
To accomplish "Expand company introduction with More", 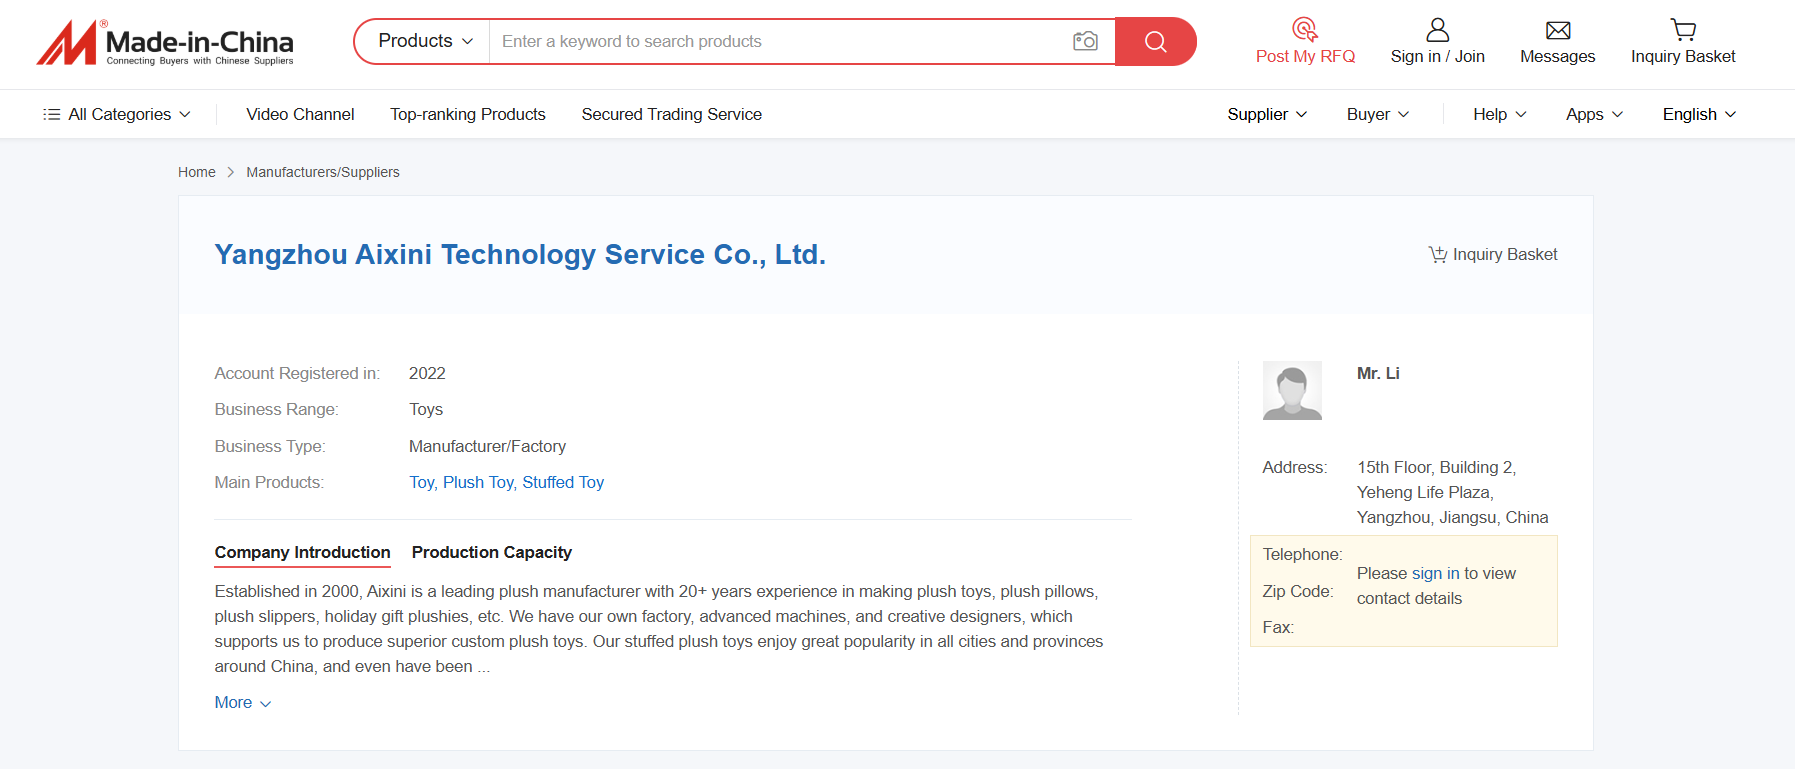I will [x=243, y=702].
